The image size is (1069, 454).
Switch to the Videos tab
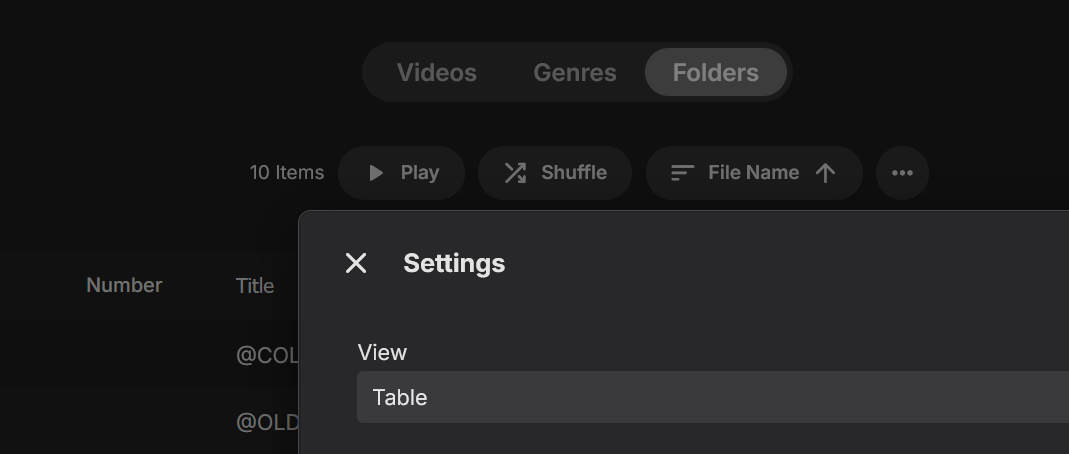point(436,73)
